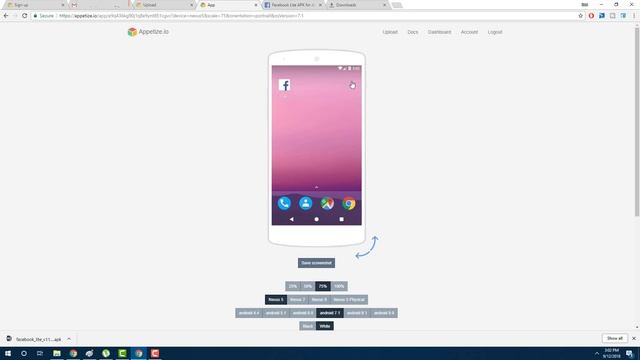Open the red taskbar app icon
640x360 pixels.
(155, 353)
